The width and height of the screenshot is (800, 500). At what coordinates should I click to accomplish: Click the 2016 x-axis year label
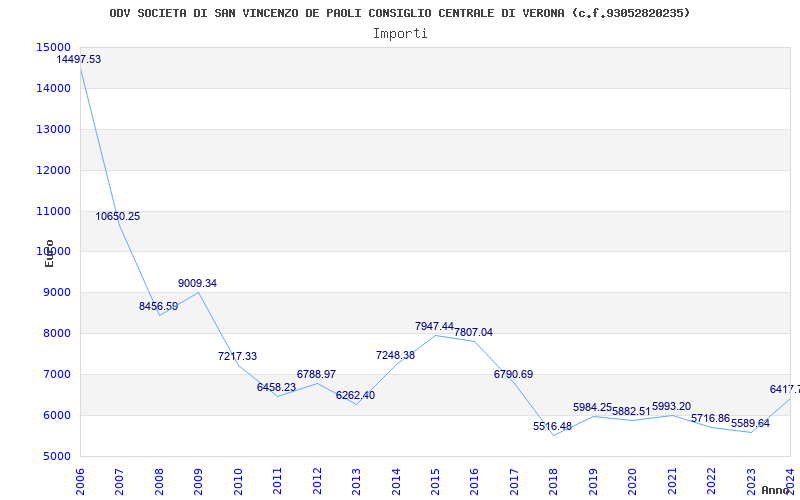[x=474, y=481]
